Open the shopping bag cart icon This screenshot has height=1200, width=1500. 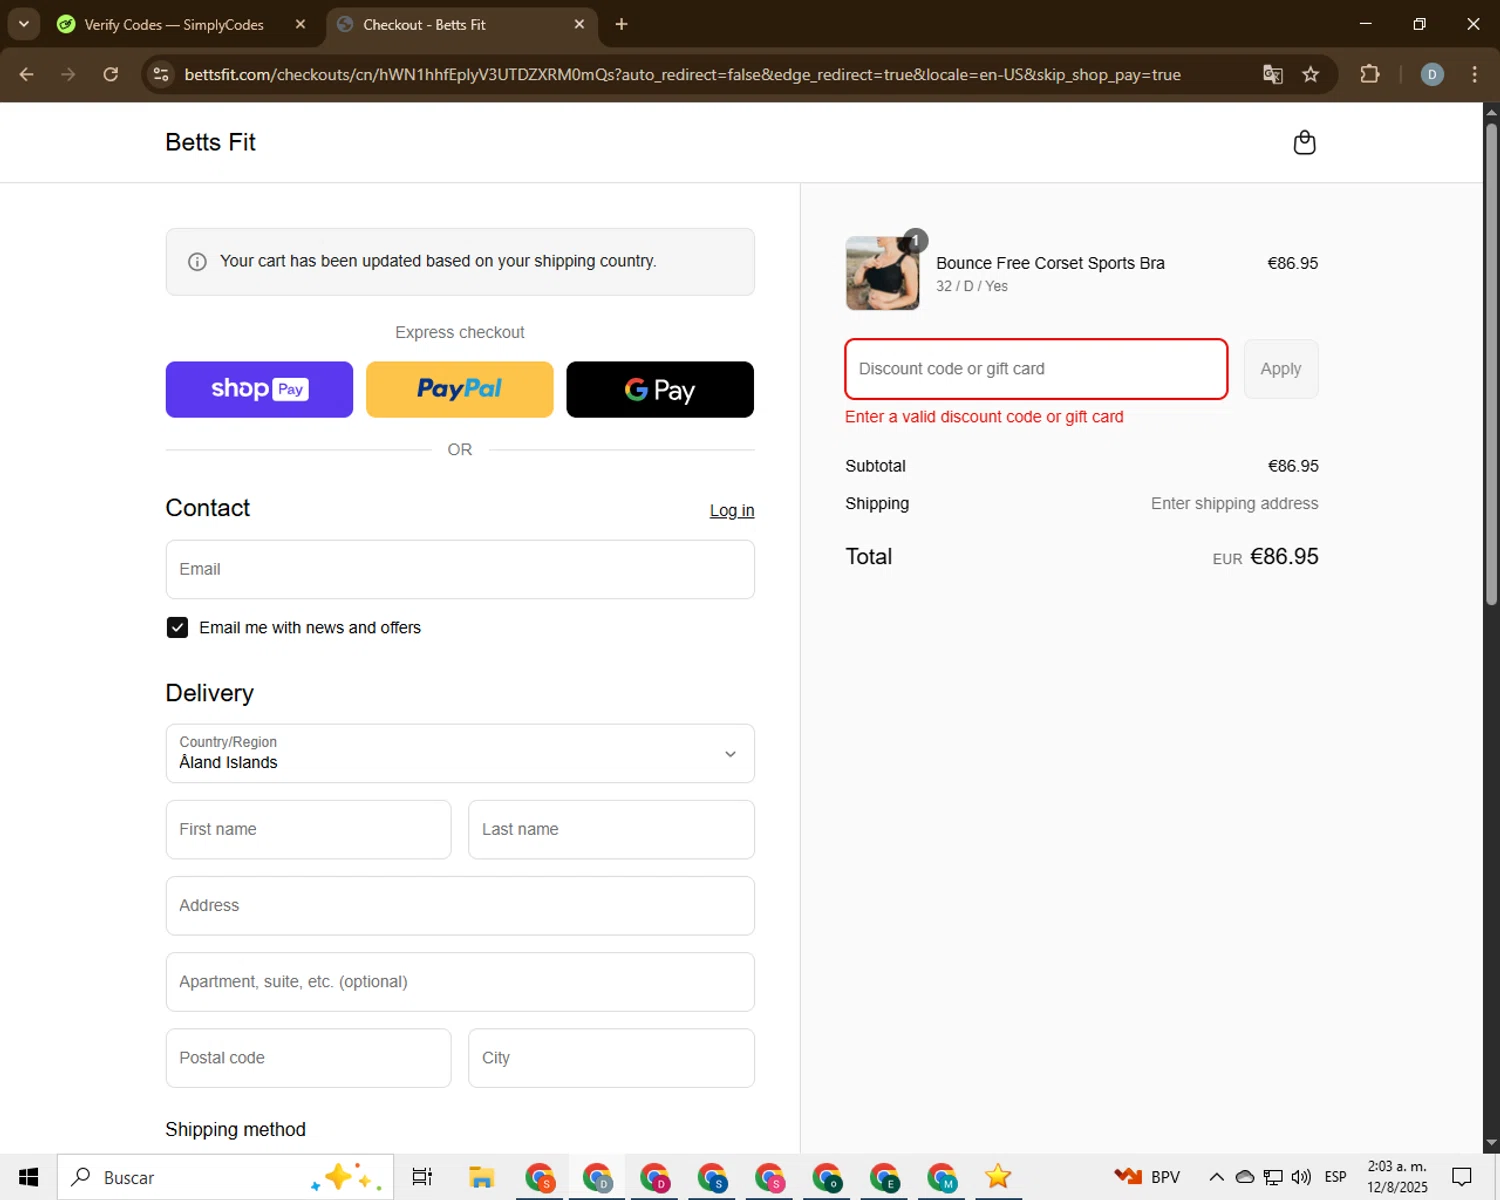pos(1304,143)
